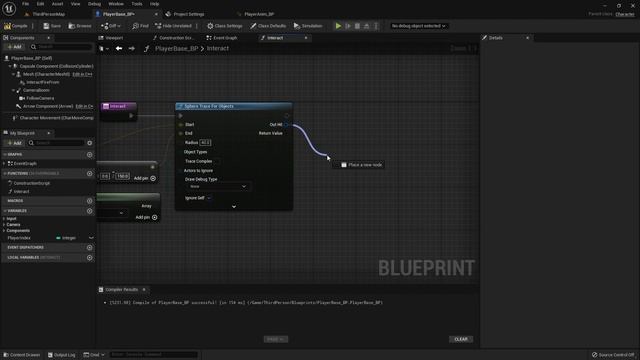Close the Interact graph tab
This screenshot has width=640, height=360.
pos(306,38)
